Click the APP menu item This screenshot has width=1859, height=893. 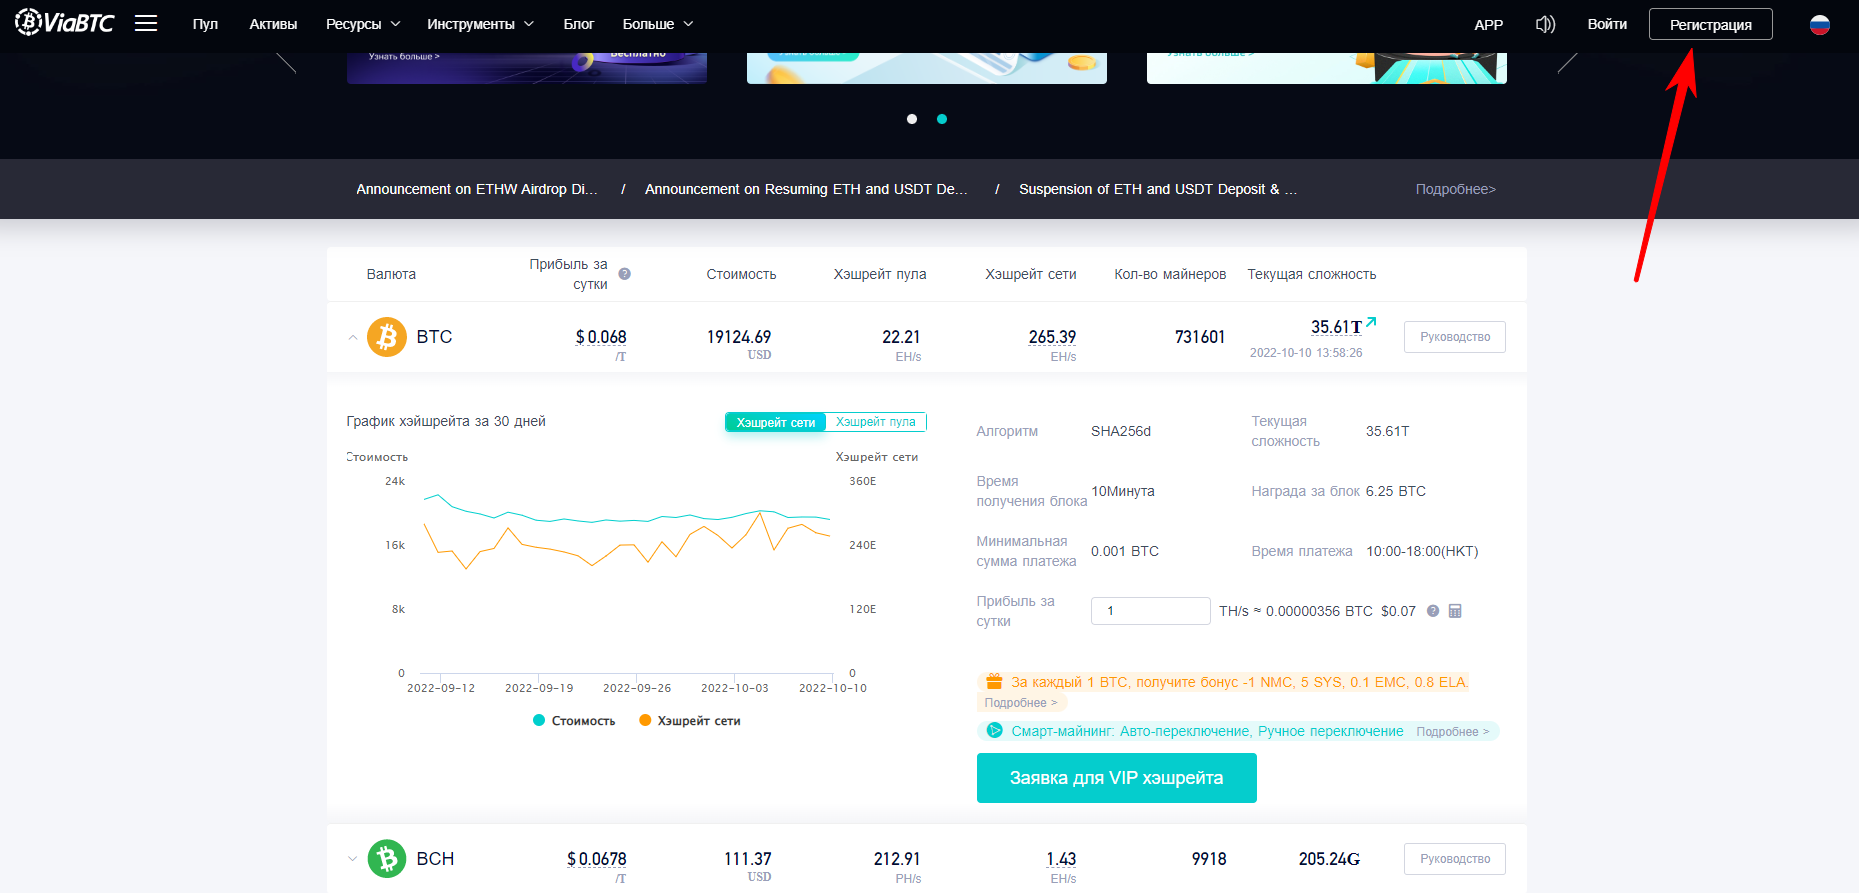click(1488, 24)
